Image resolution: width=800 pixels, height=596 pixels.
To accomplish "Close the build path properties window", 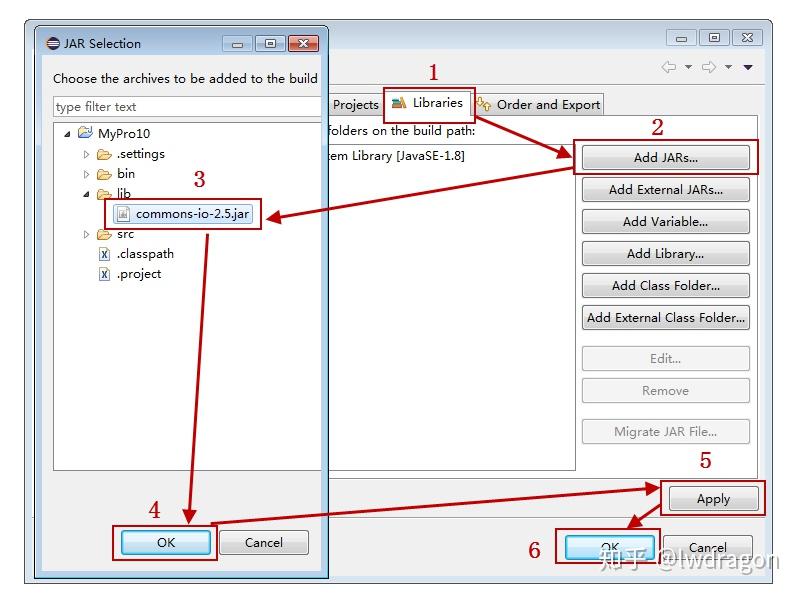I will coord(747,38).
